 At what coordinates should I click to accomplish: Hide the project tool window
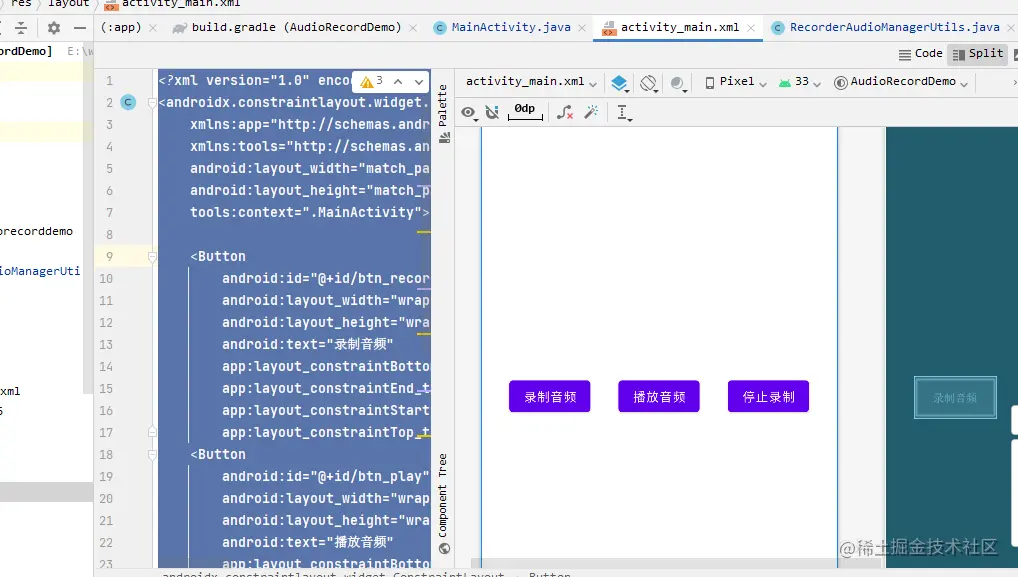click(79, 28)
